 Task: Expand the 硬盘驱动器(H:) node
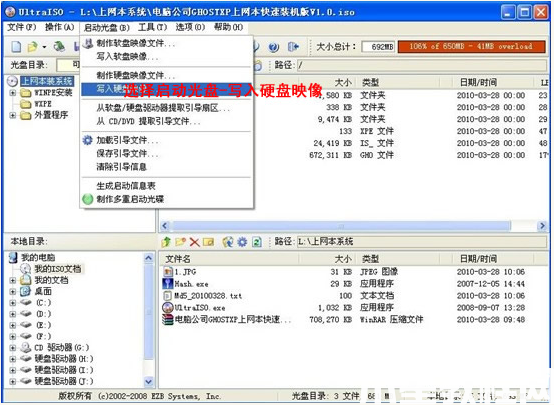pyautogui.click(x=13, y=359)
